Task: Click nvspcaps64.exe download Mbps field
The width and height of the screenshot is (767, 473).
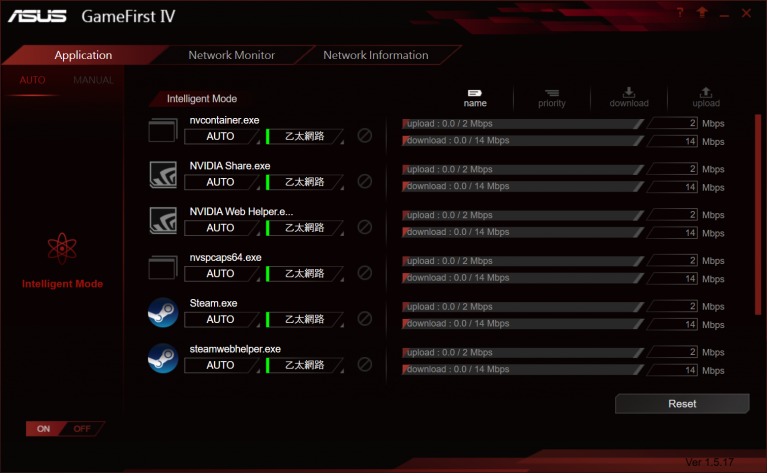Action: (x=673, y=279)
